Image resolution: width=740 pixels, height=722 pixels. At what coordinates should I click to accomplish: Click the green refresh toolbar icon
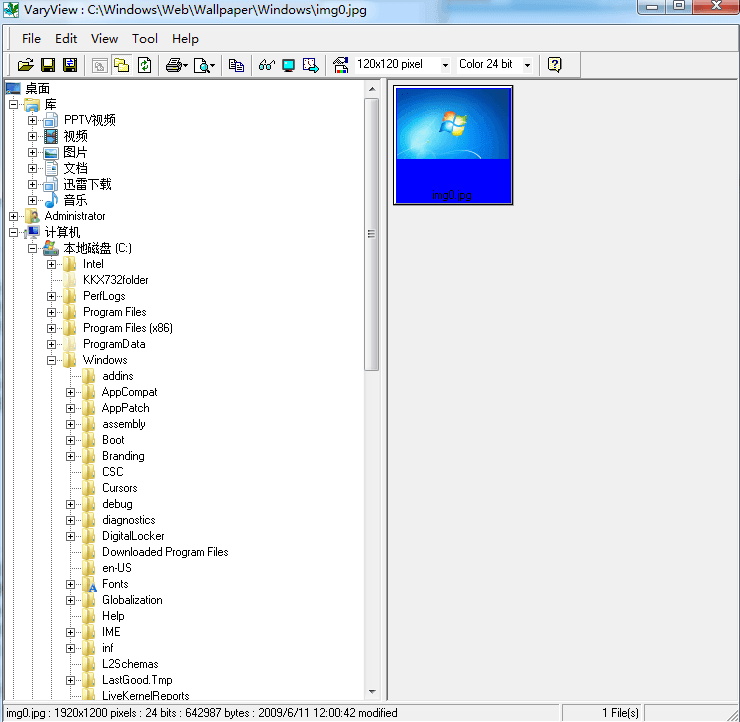click(144, 65)
